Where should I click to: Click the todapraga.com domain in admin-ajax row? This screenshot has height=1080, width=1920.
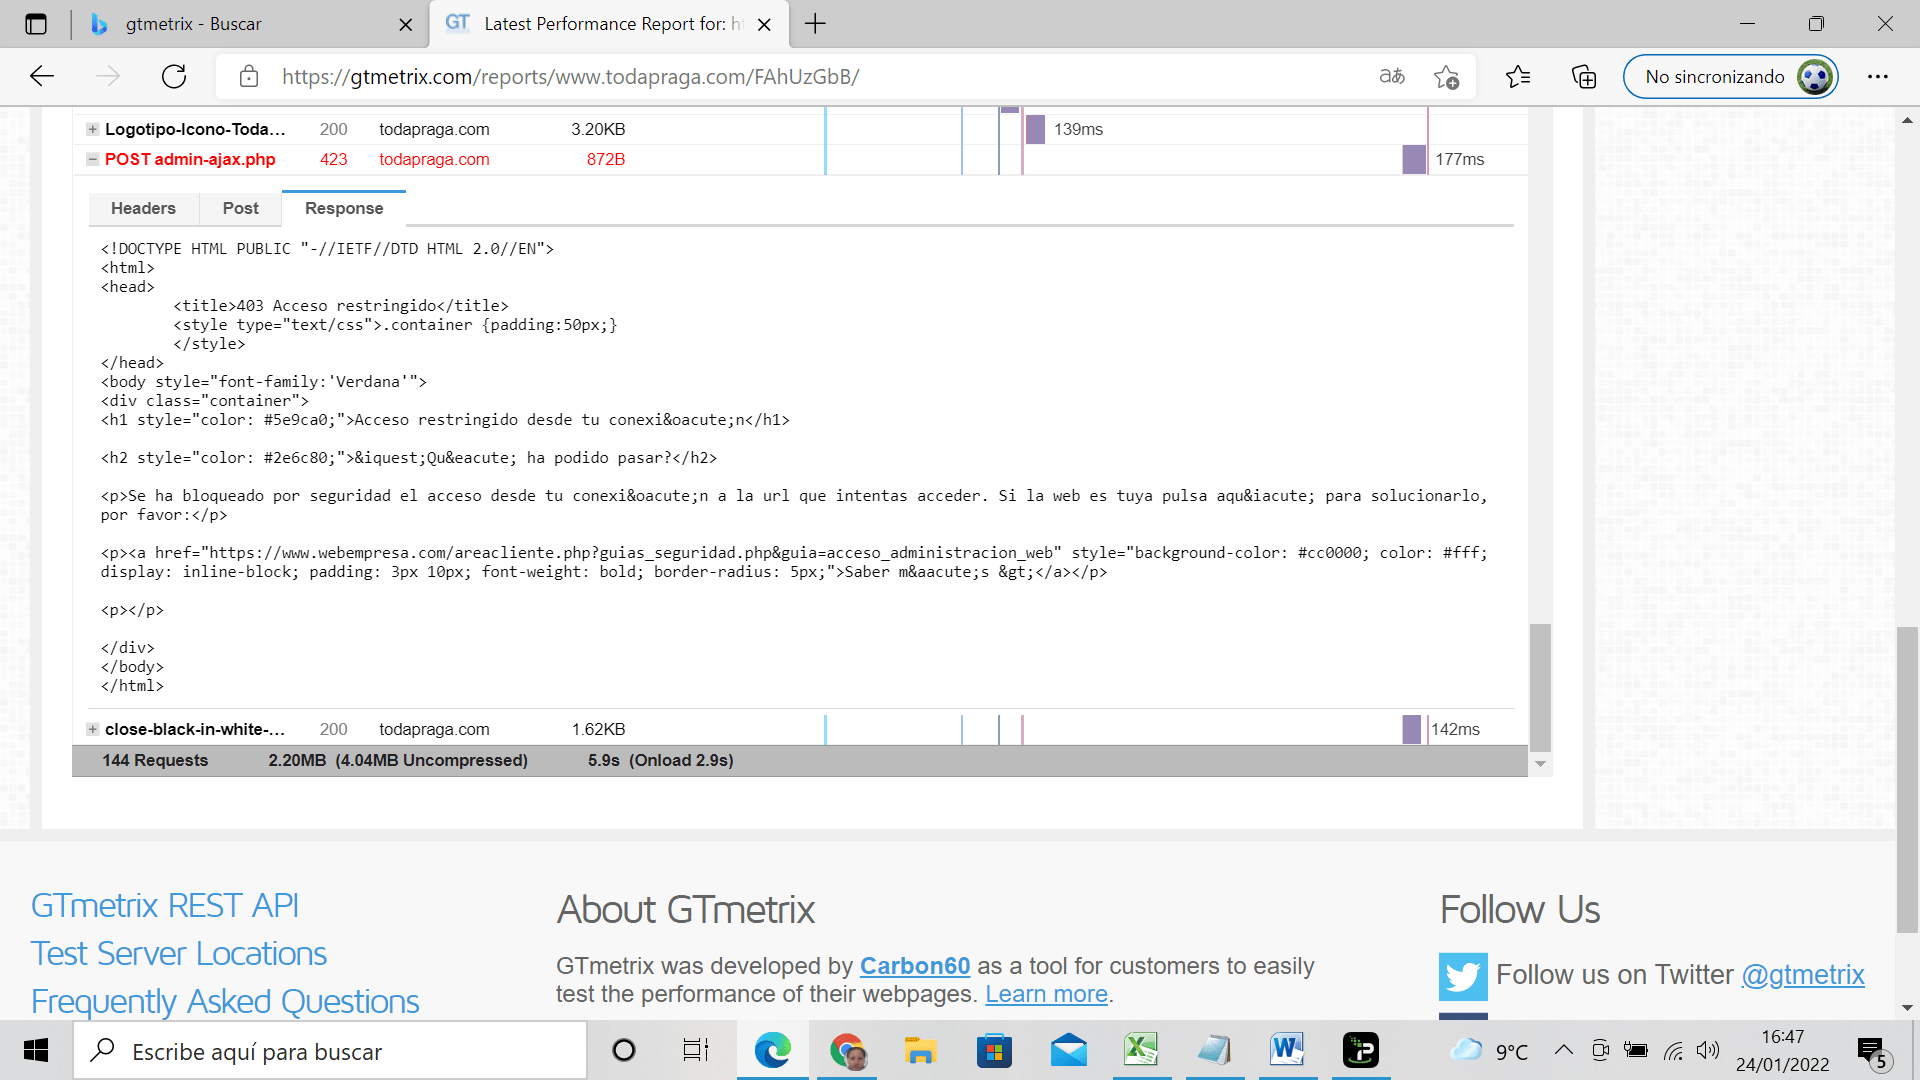(434, 159)
